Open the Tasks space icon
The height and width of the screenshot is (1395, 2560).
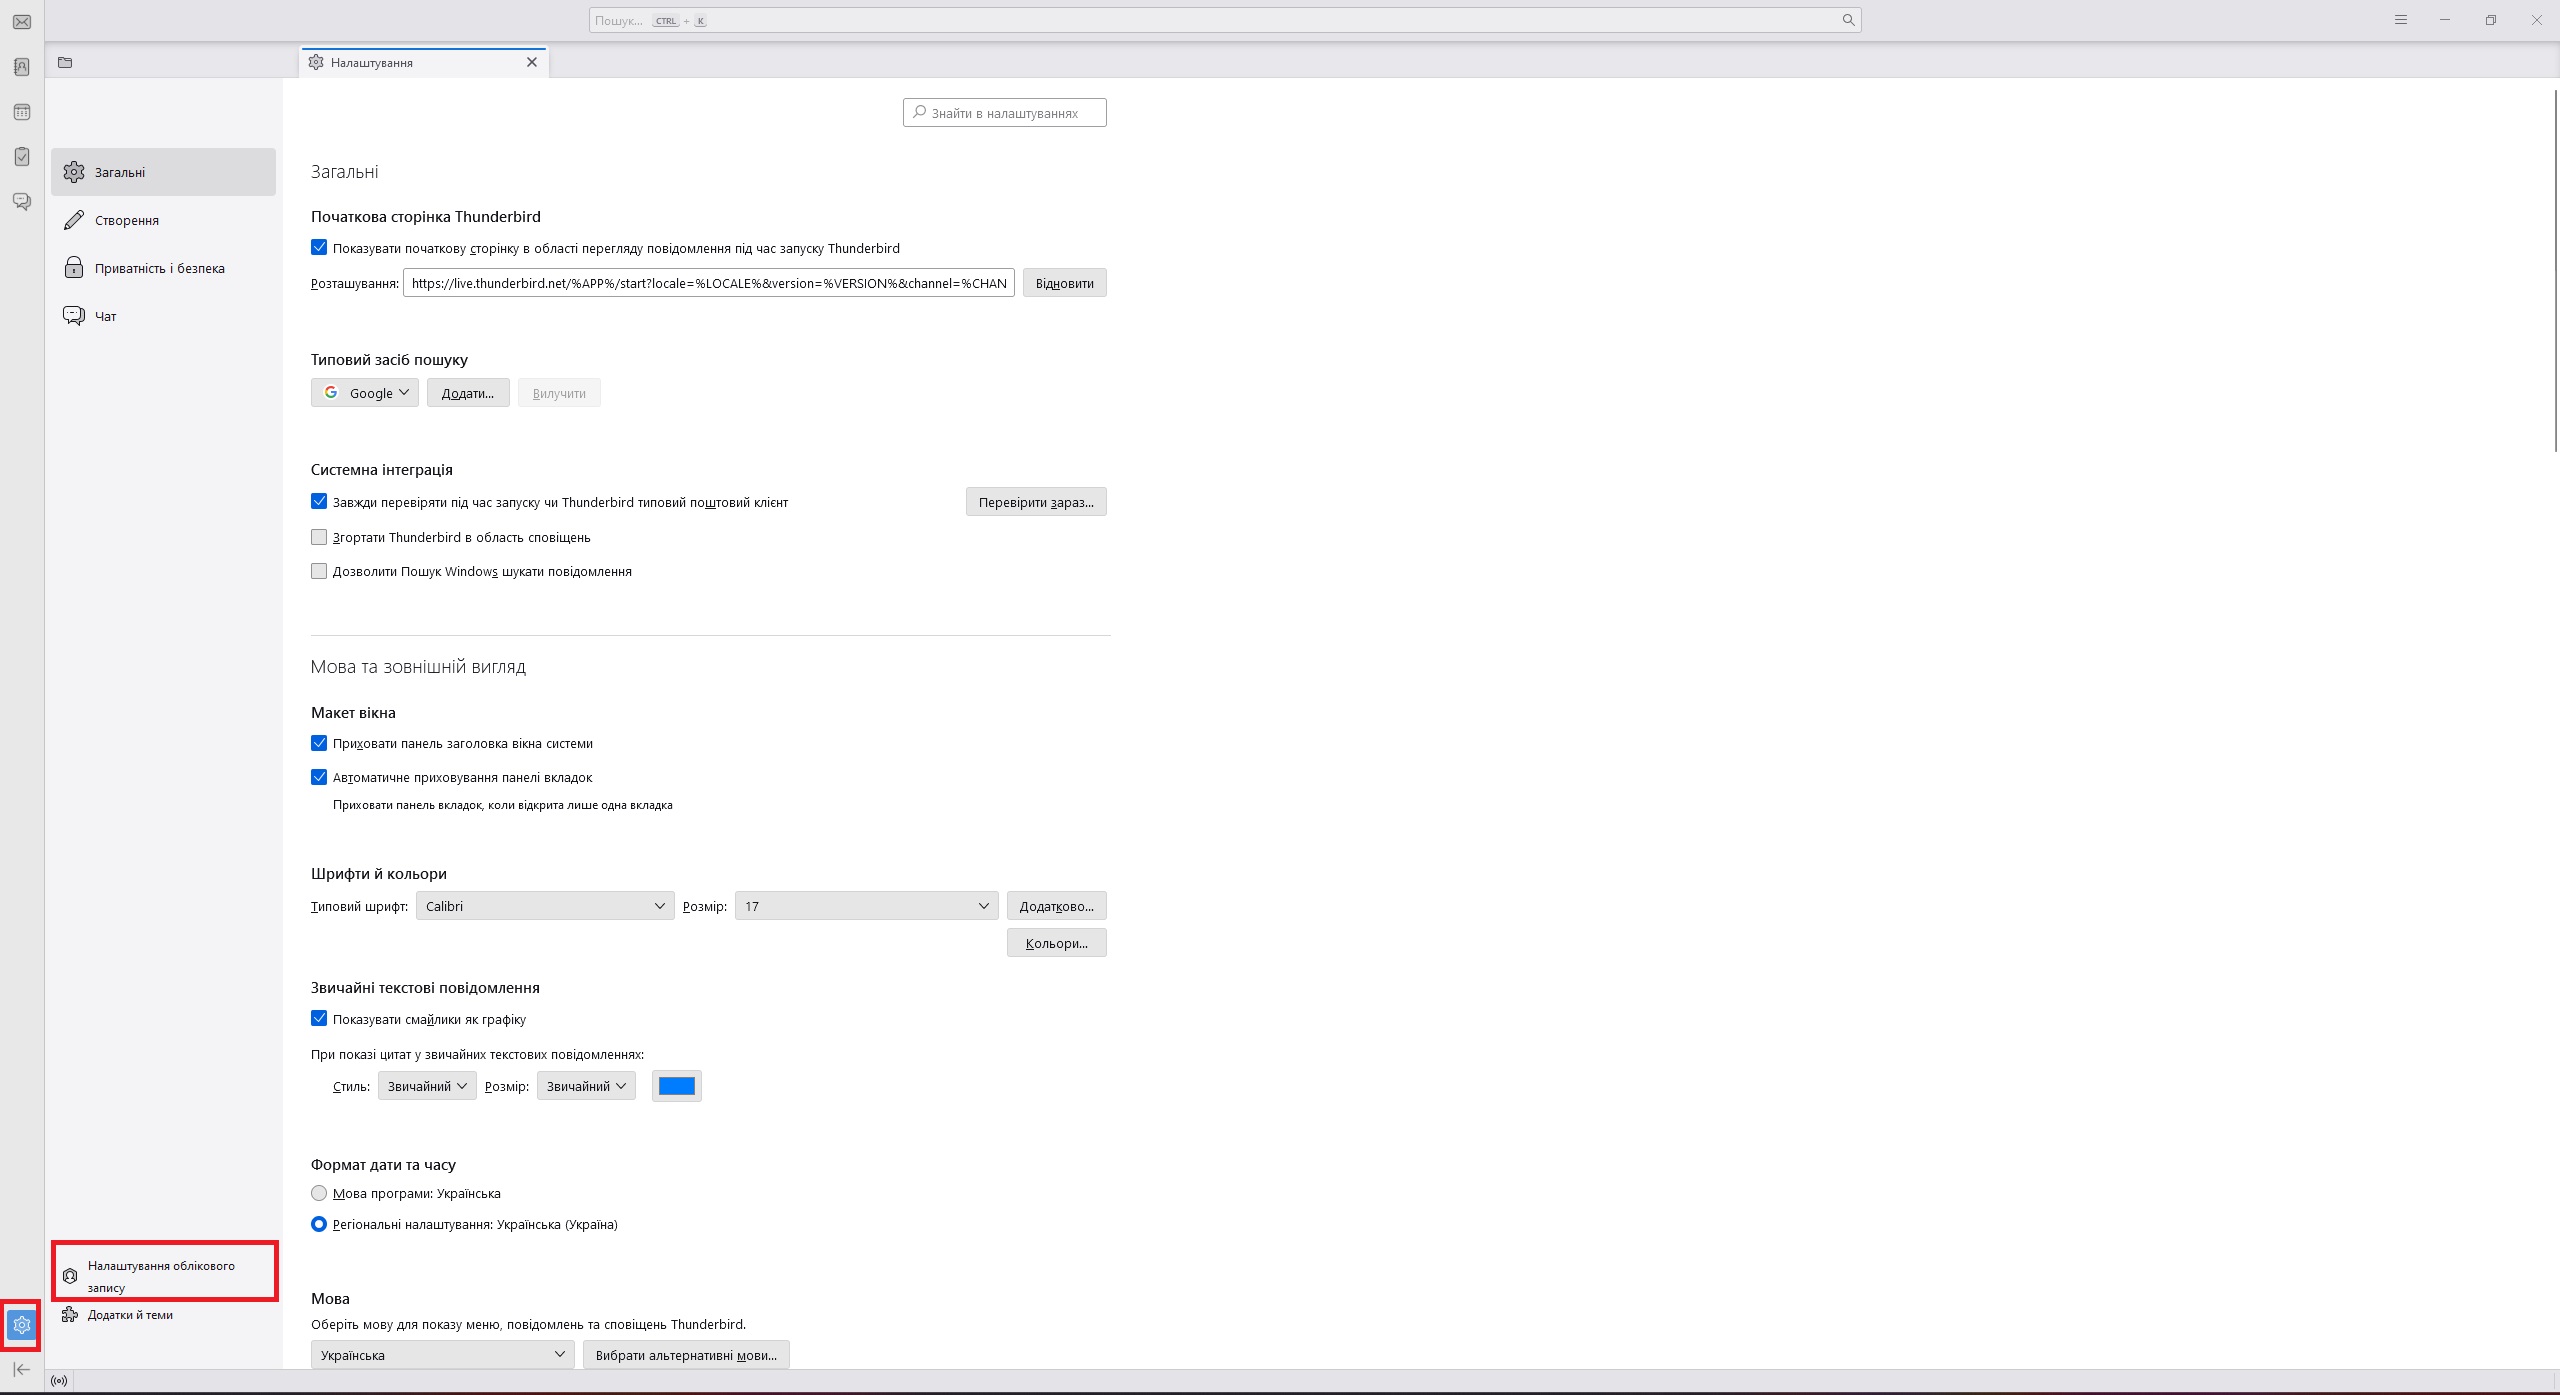coord(22,157)
